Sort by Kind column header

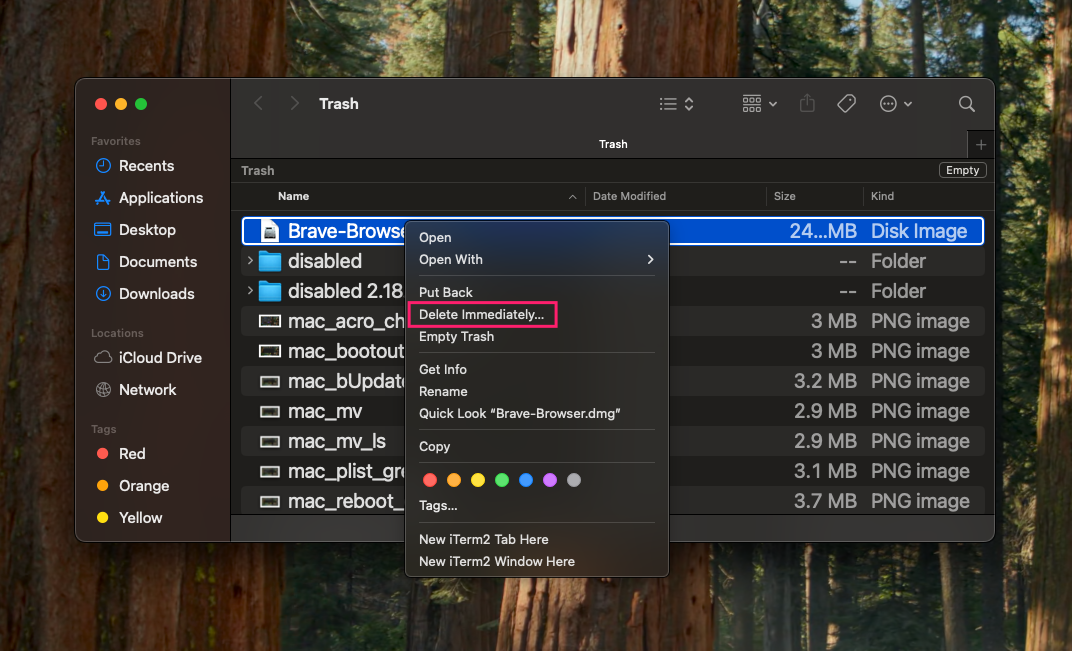tap(882, 196)
